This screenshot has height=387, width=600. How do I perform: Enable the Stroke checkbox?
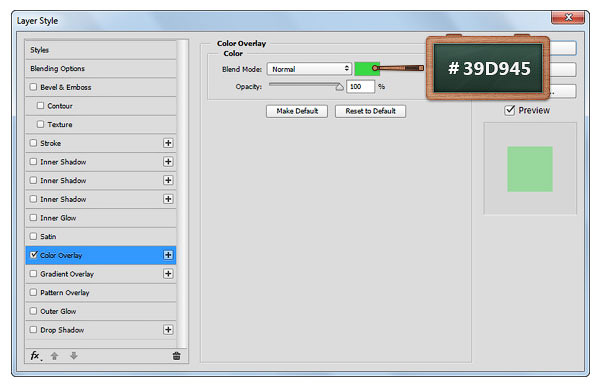click(33, 143)
